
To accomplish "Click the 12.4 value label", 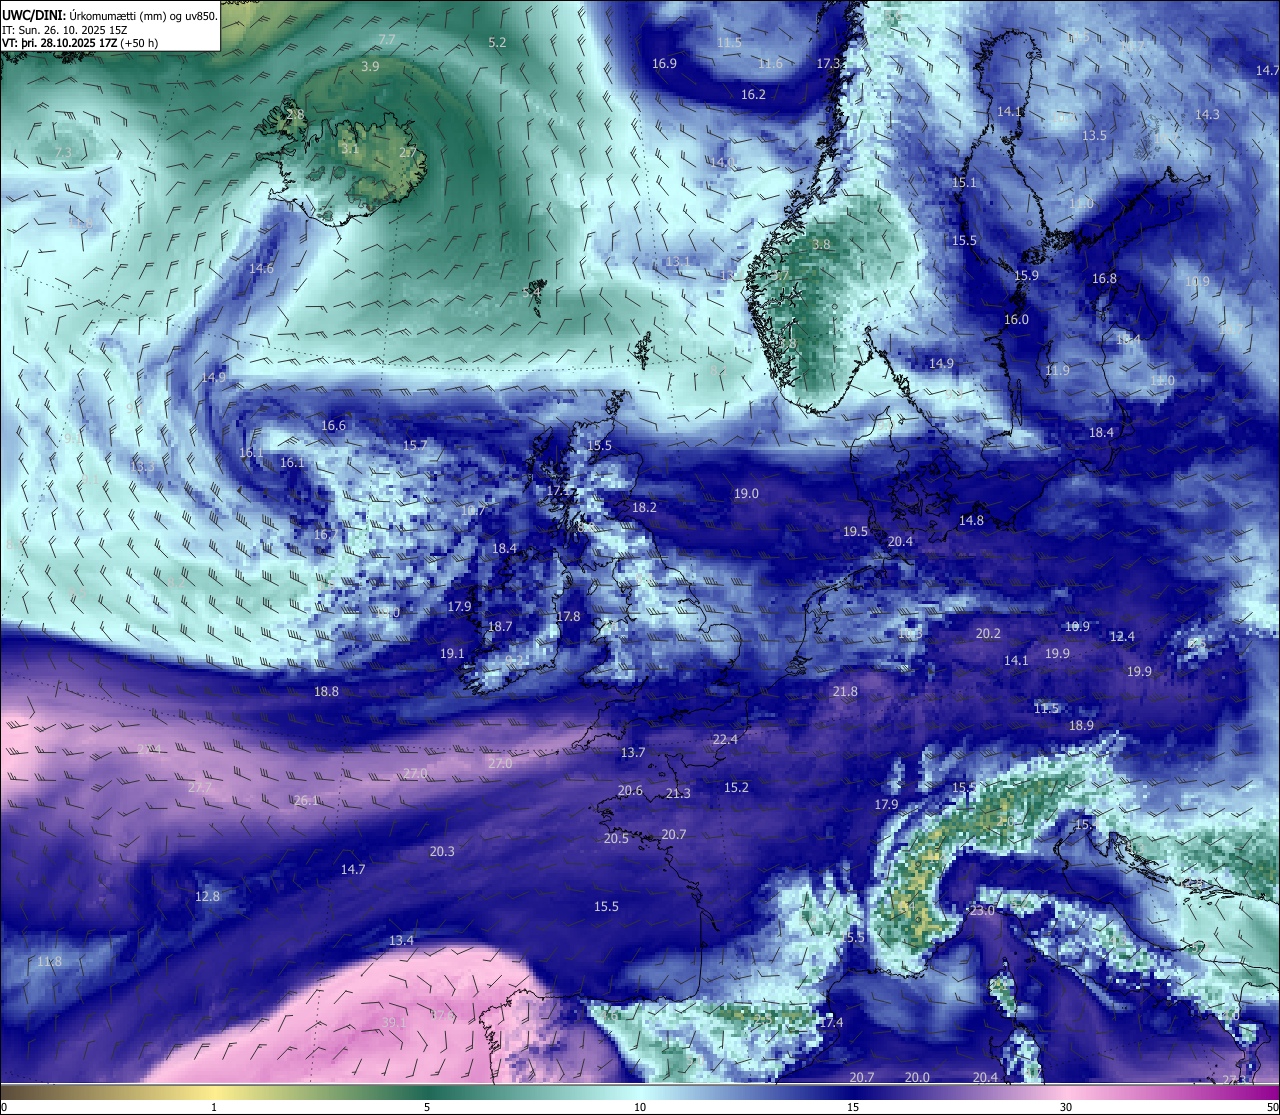I will click(x=1122, y=636).
